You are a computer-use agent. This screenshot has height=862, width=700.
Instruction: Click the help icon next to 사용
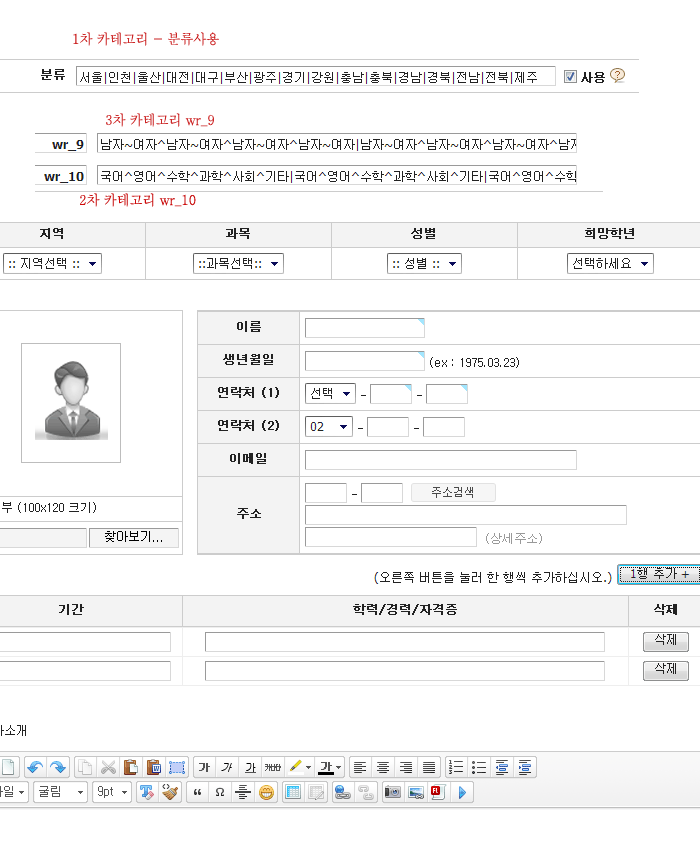coord(617,75)
